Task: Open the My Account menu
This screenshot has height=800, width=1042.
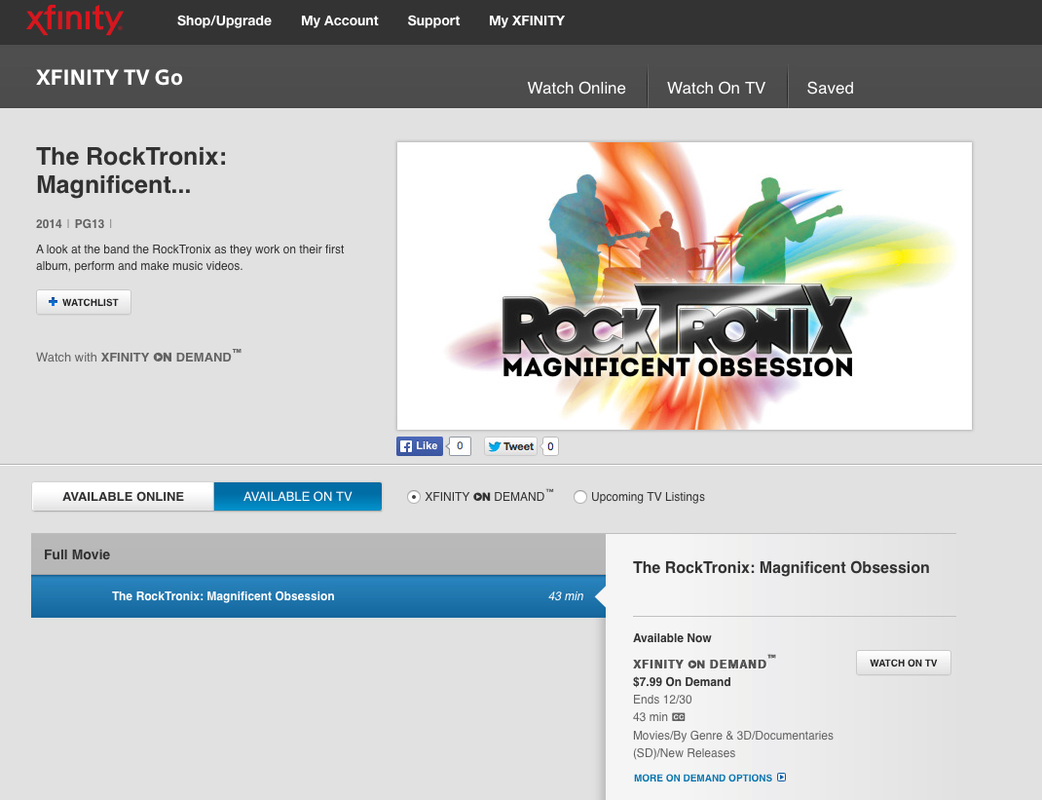Action: (340, 21)
